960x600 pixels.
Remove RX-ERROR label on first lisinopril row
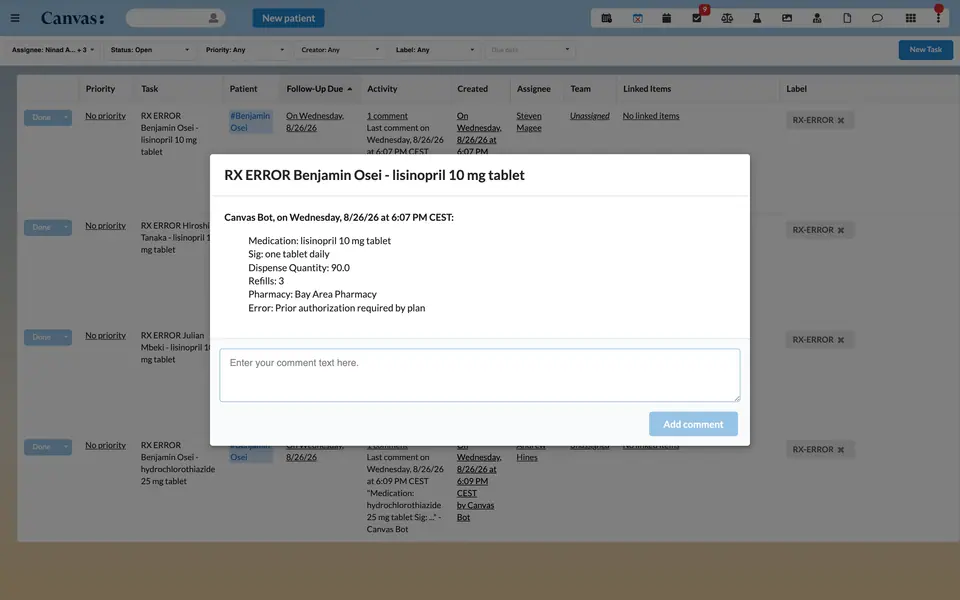point(841,120)
